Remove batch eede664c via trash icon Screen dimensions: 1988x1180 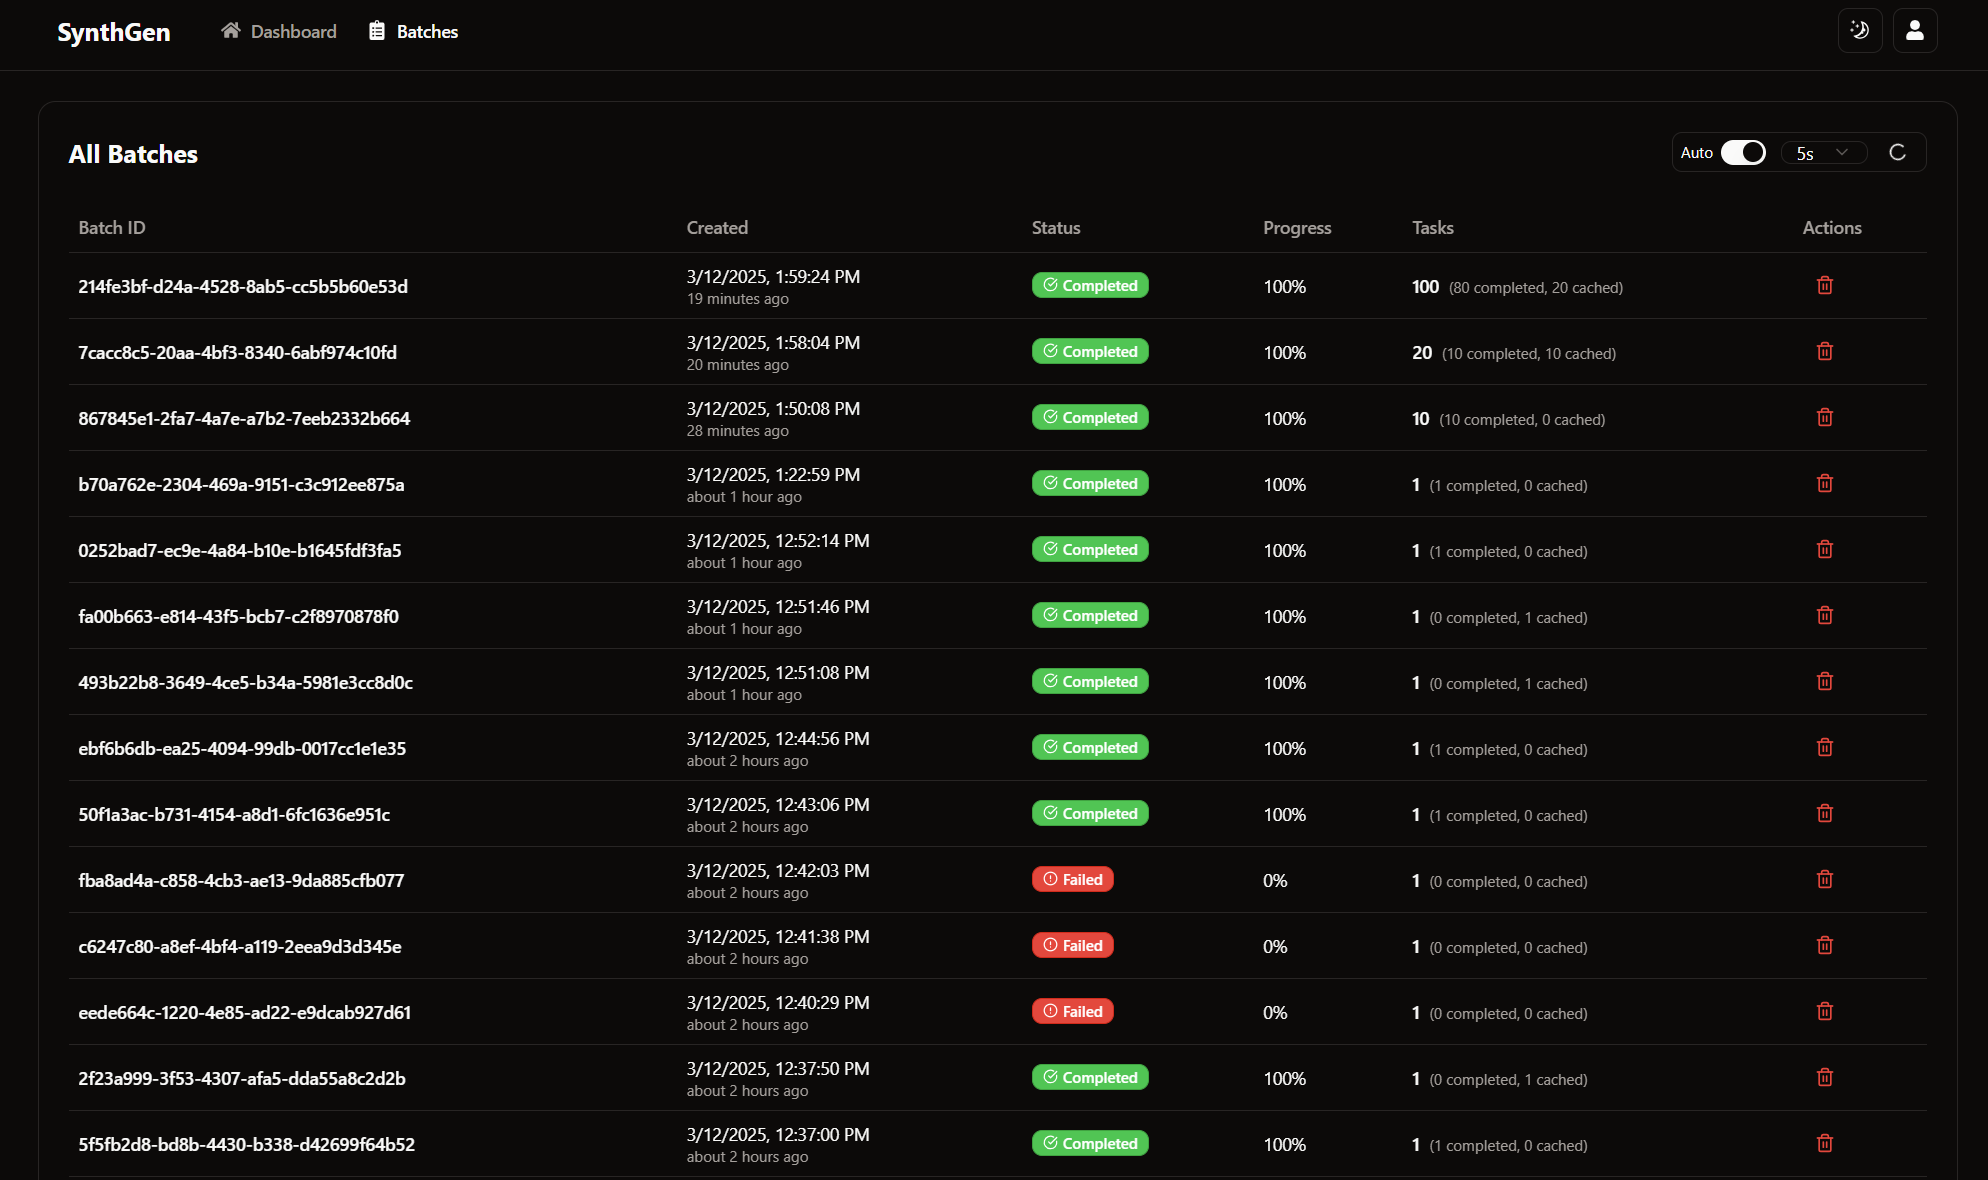[x=1824, y=1012]
